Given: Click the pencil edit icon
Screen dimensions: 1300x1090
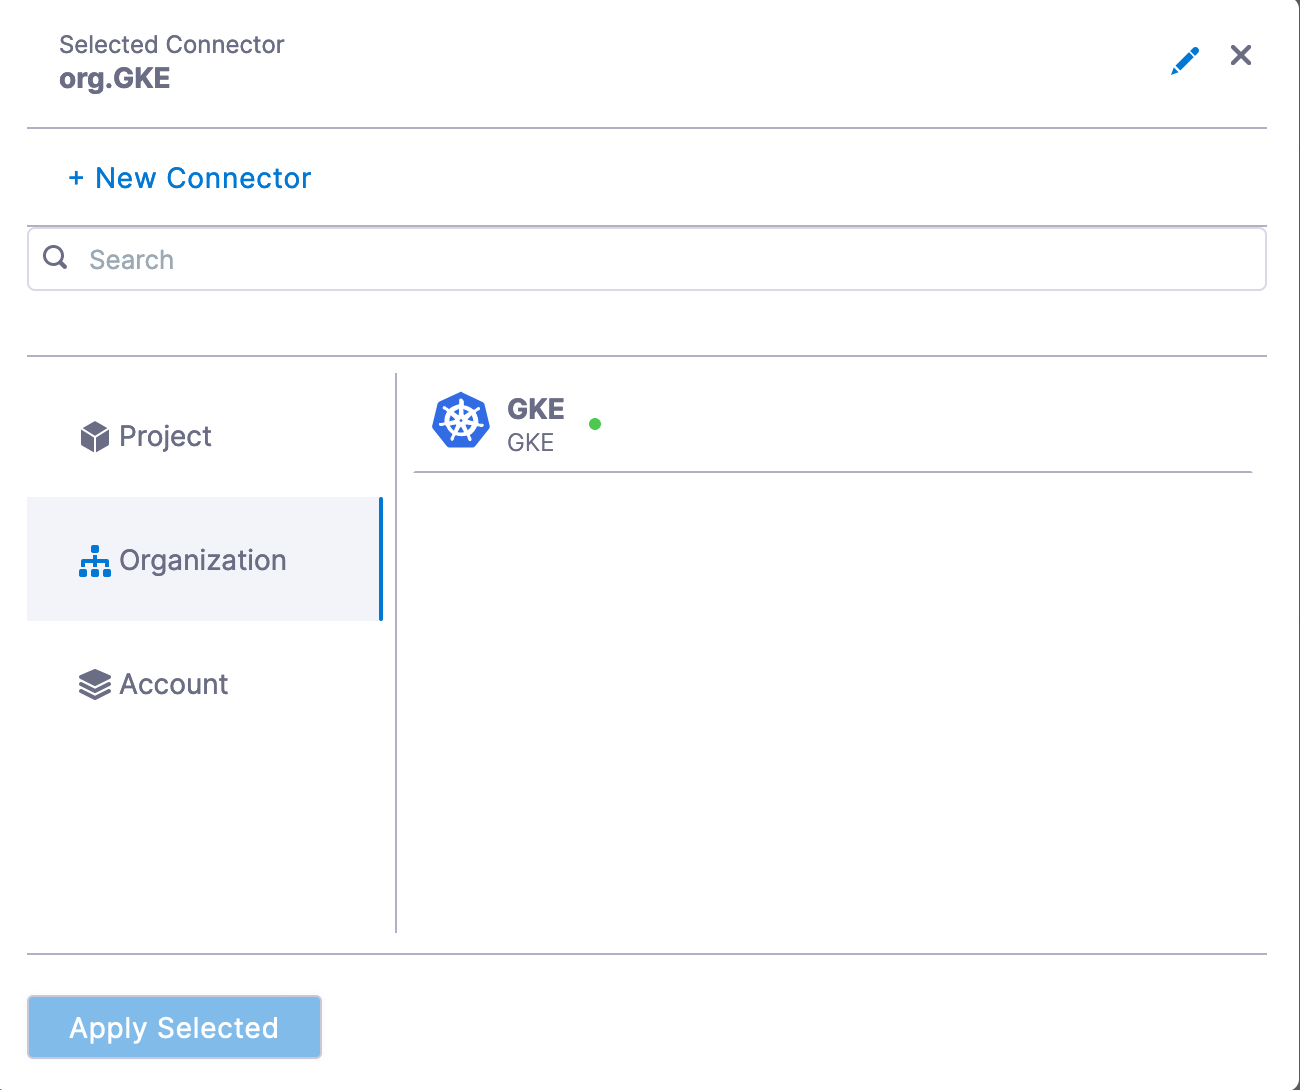Looking at the screenshot, I should tap(1185, 61).
